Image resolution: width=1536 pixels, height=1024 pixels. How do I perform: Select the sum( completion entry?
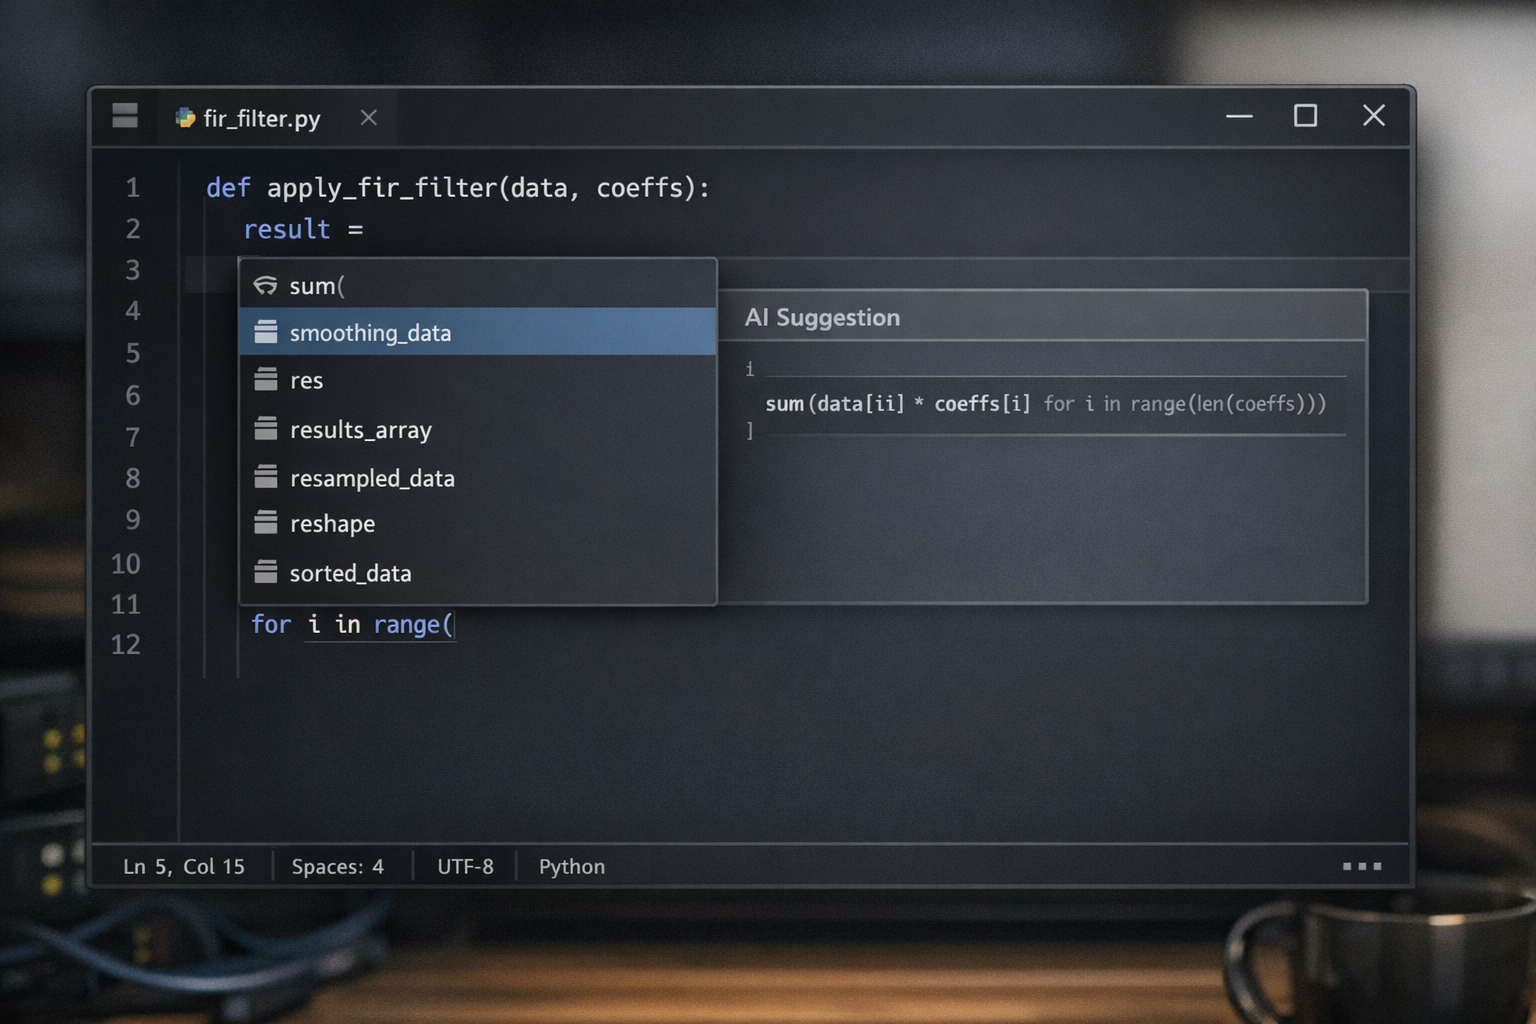coord(317,284)
